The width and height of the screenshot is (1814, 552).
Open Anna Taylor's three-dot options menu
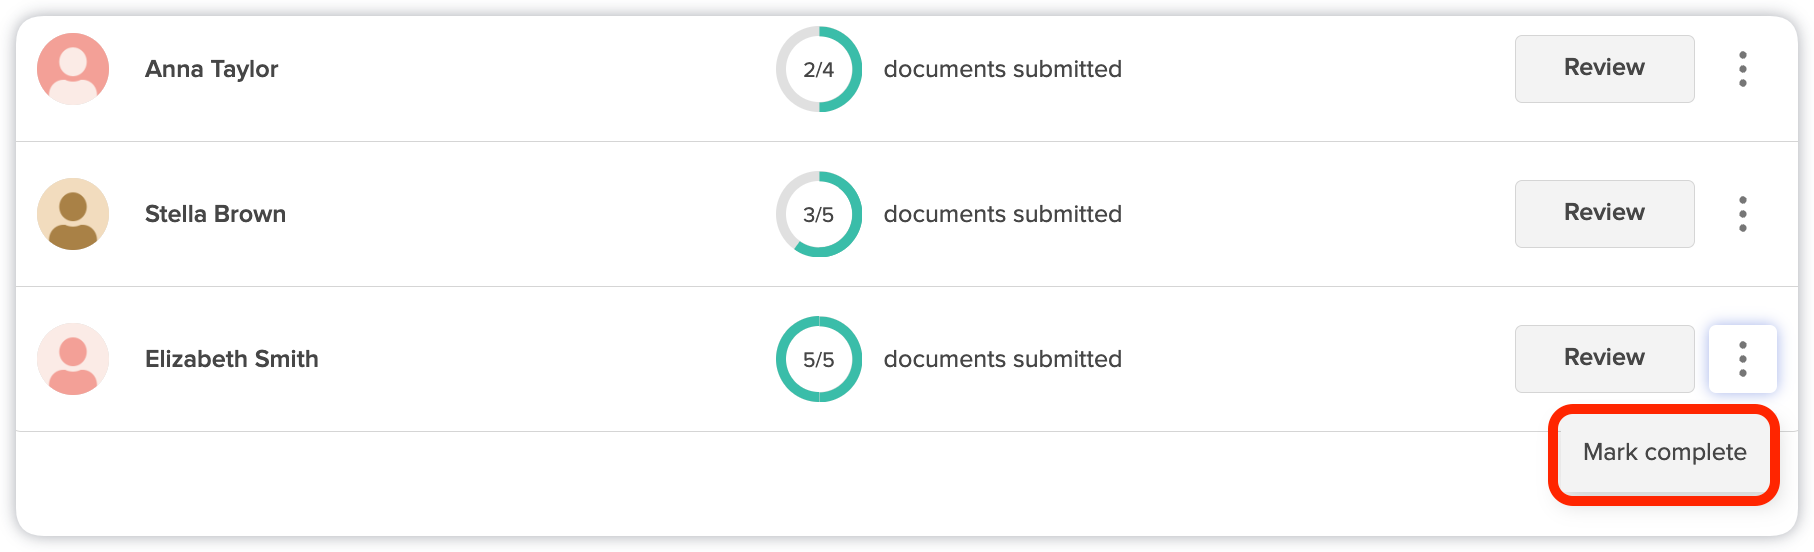(1743, 69)
